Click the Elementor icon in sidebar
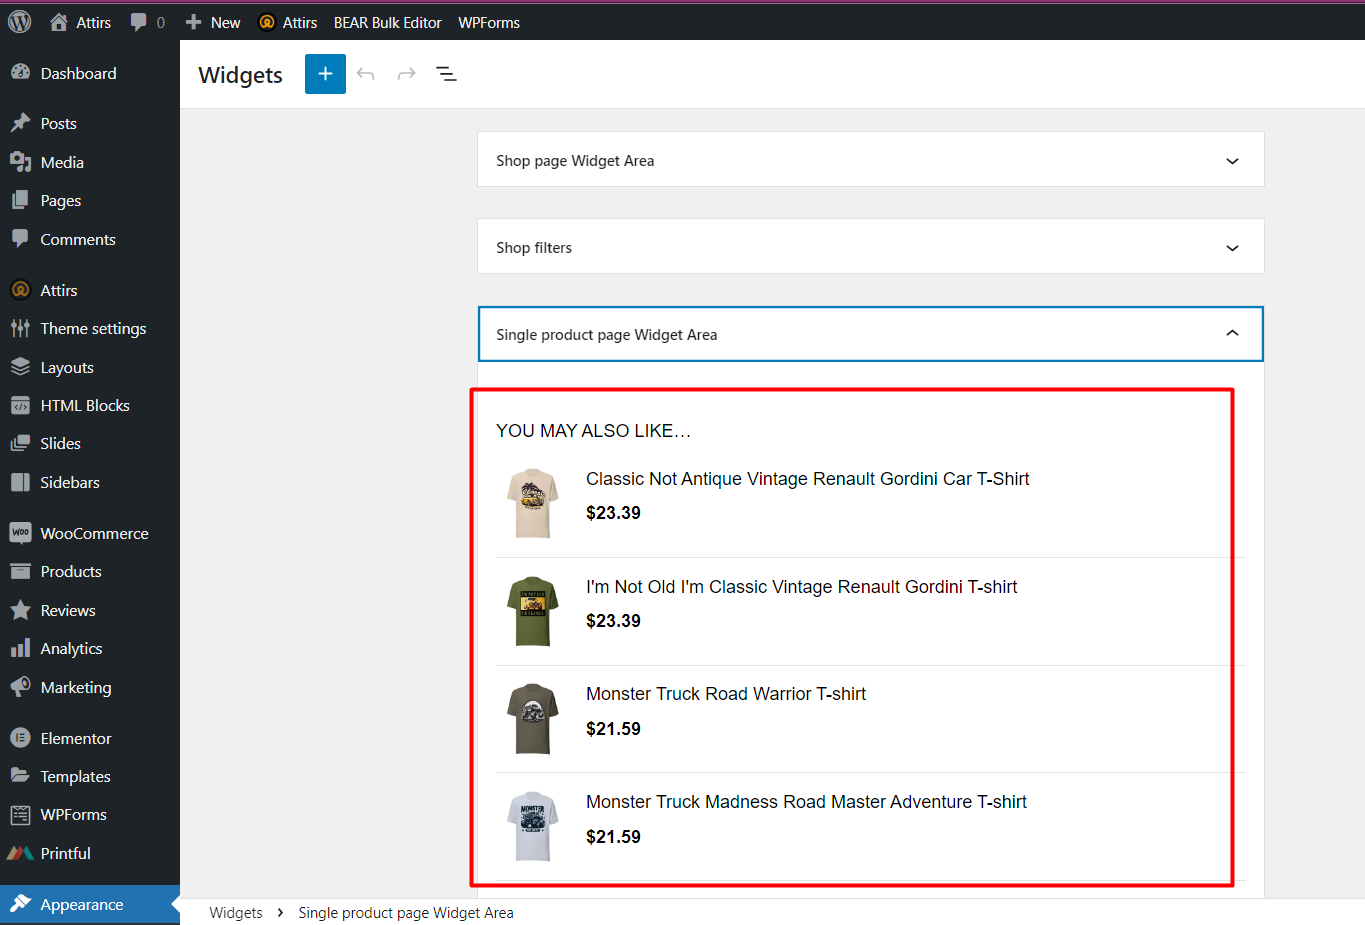This screenshot has width=1365, height=925. (x=20, y=738)
